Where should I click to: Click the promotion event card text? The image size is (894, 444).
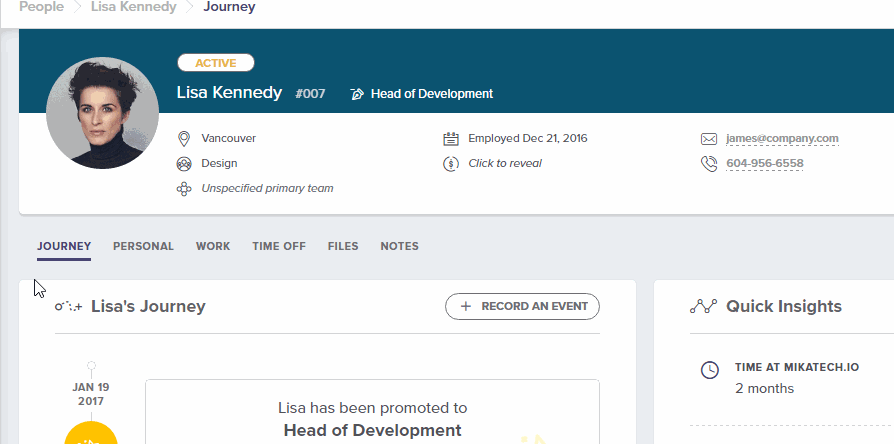(372, 418)
